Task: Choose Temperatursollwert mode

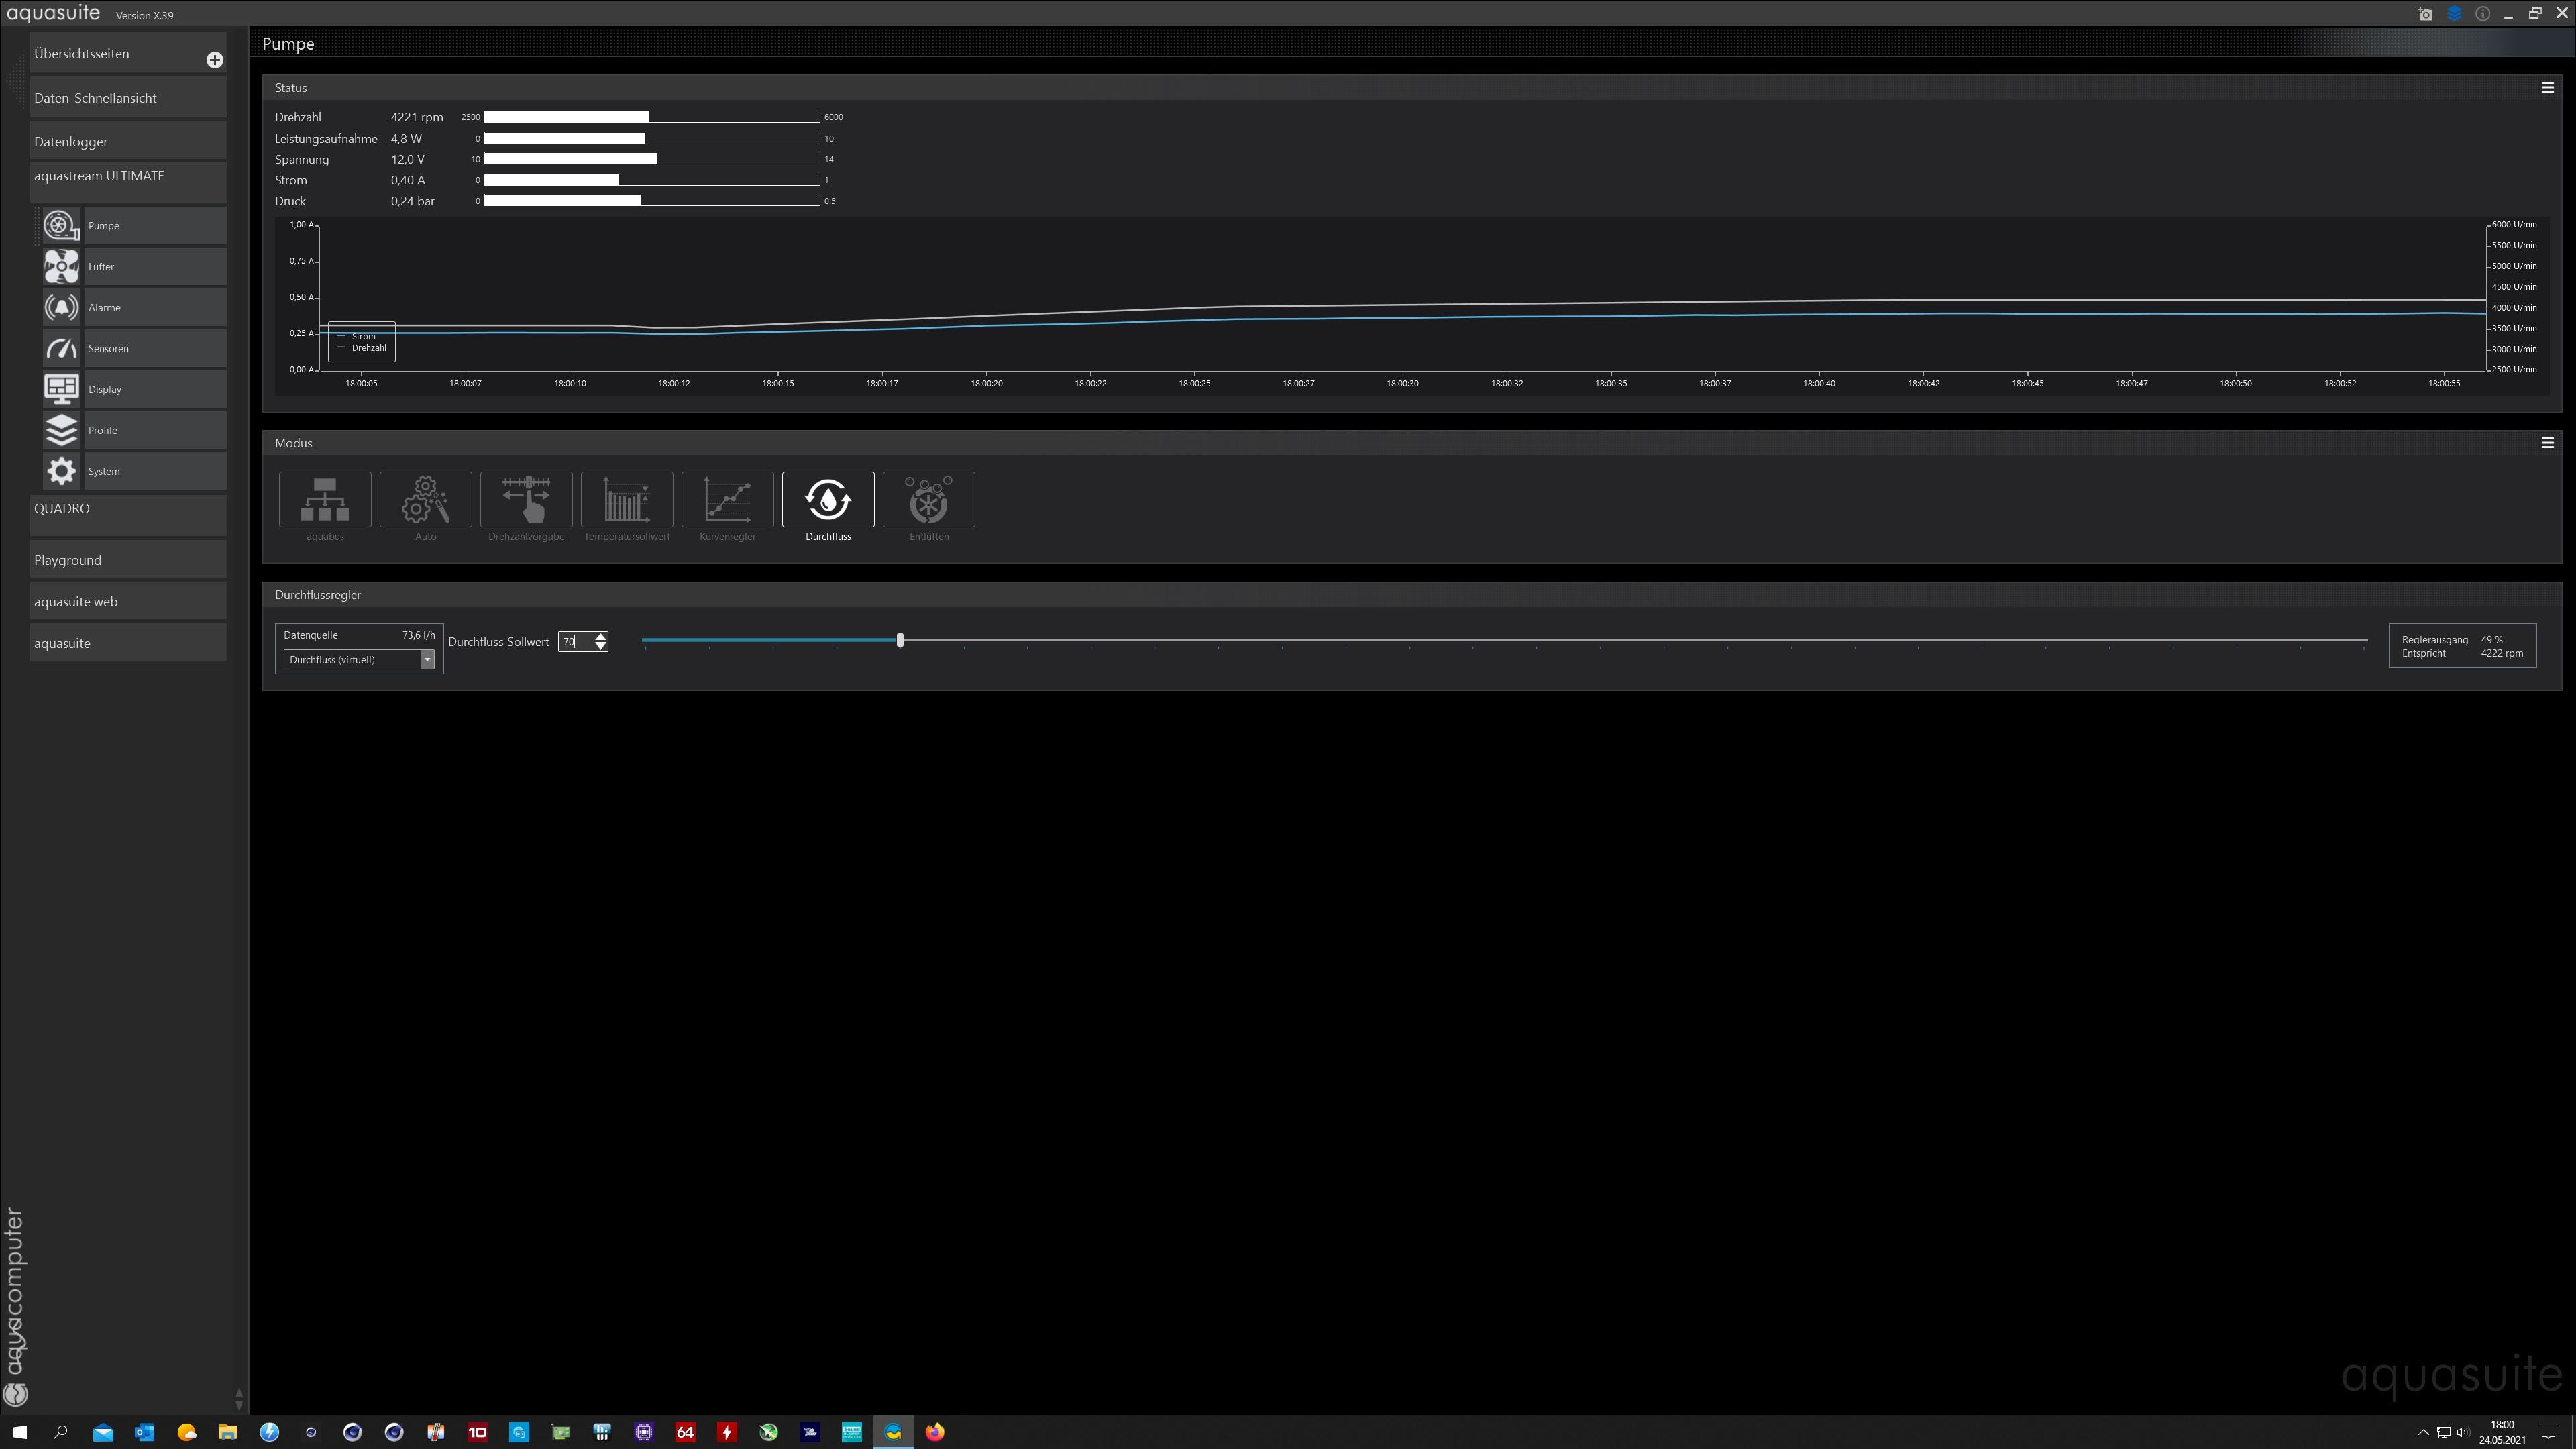Action: click(x=626, y=499)
